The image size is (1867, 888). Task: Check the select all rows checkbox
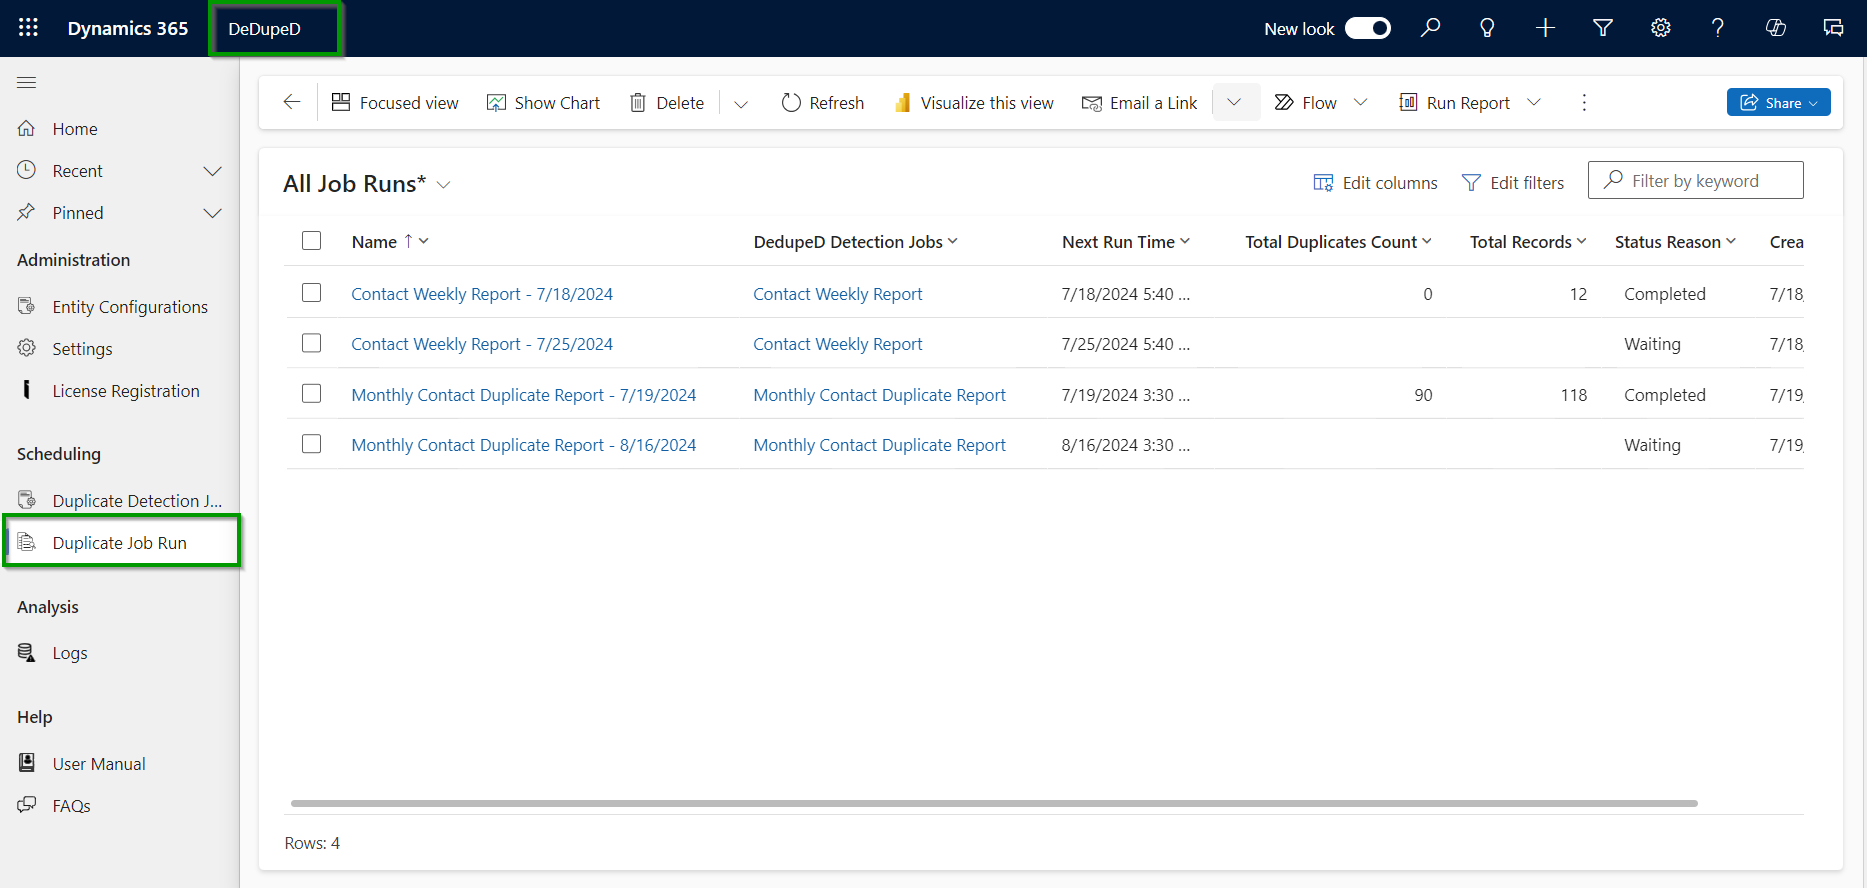point(312,241)
